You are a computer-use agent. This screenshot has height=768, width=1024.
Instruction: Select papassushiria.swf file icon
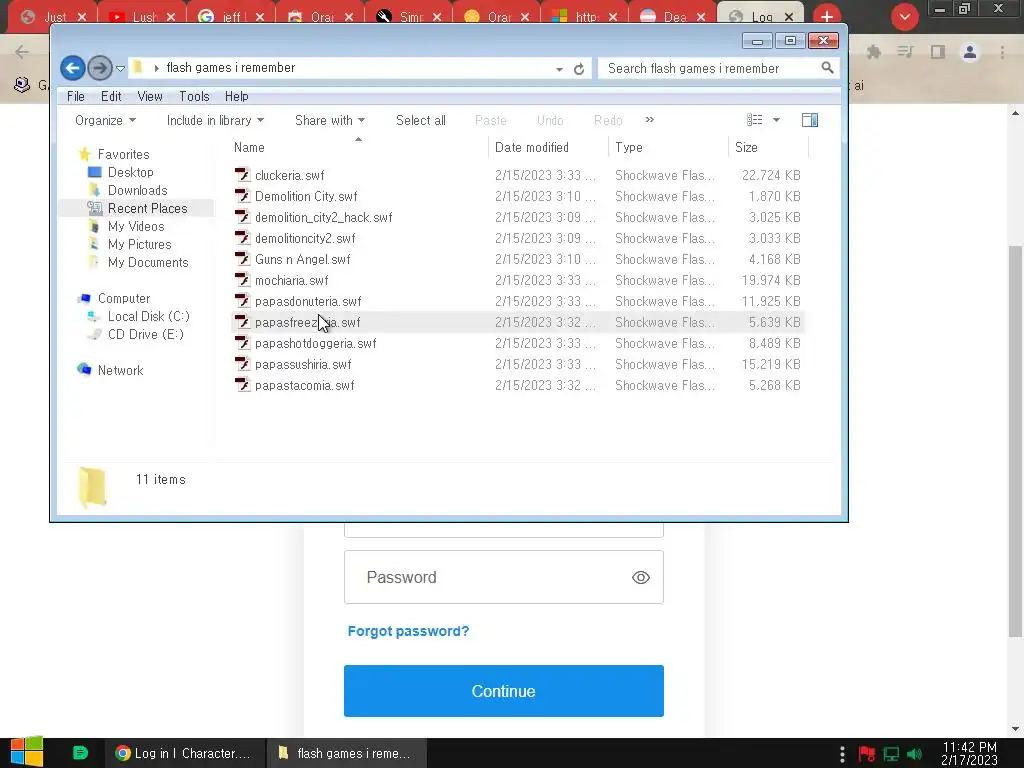point(242,364)
